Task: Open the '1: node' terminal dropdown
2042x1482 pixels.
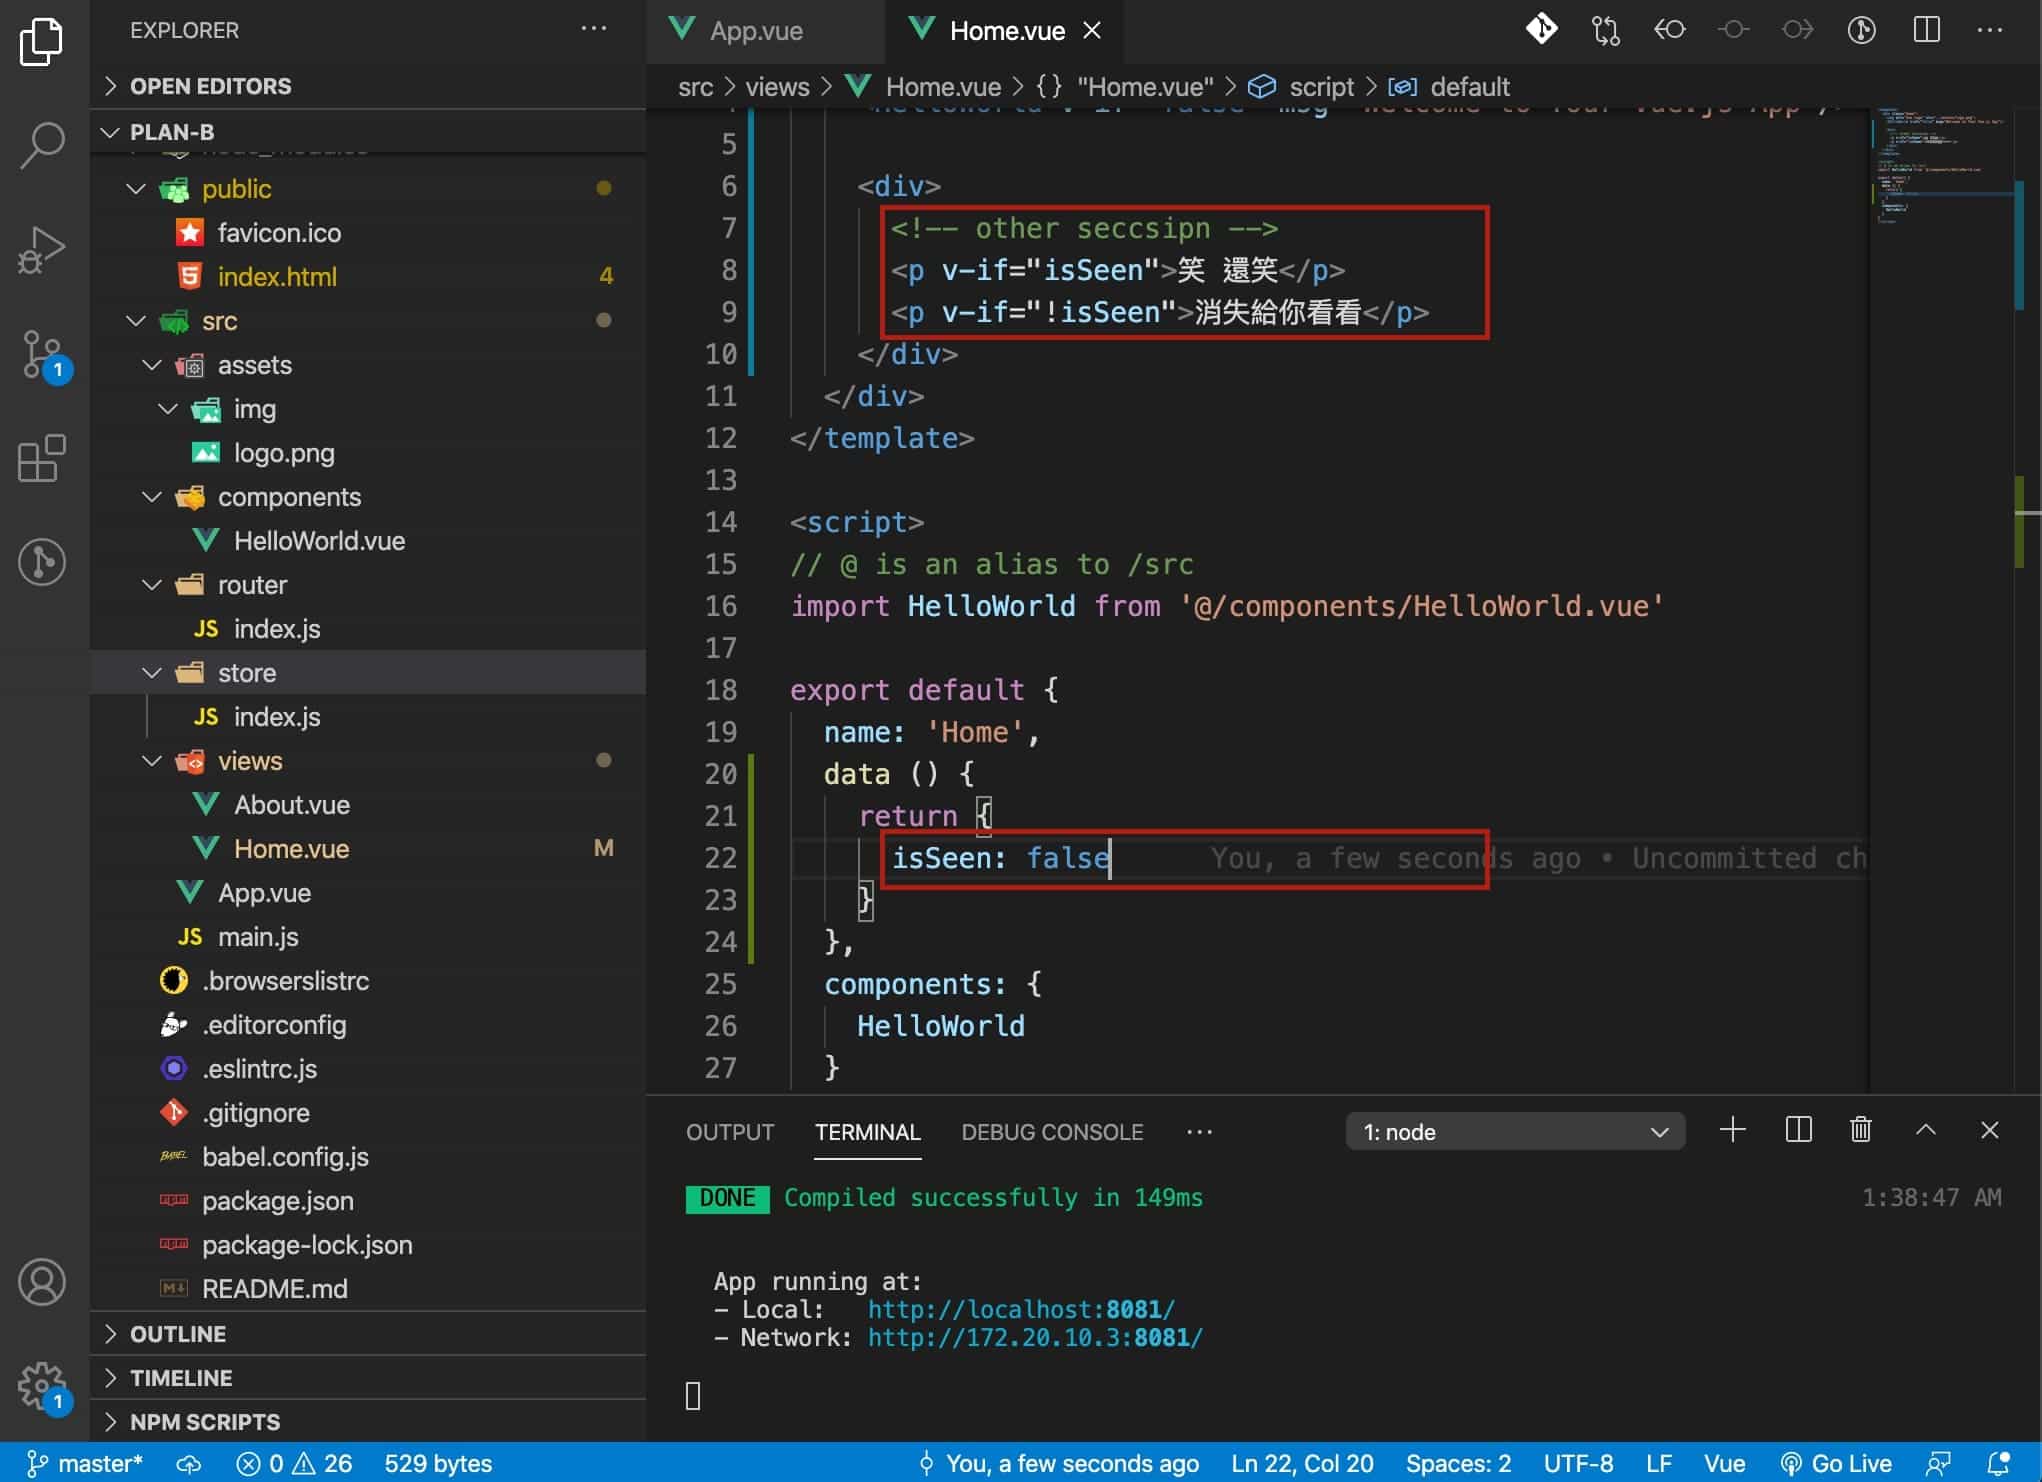Action: click(x=1514, y=1132)
